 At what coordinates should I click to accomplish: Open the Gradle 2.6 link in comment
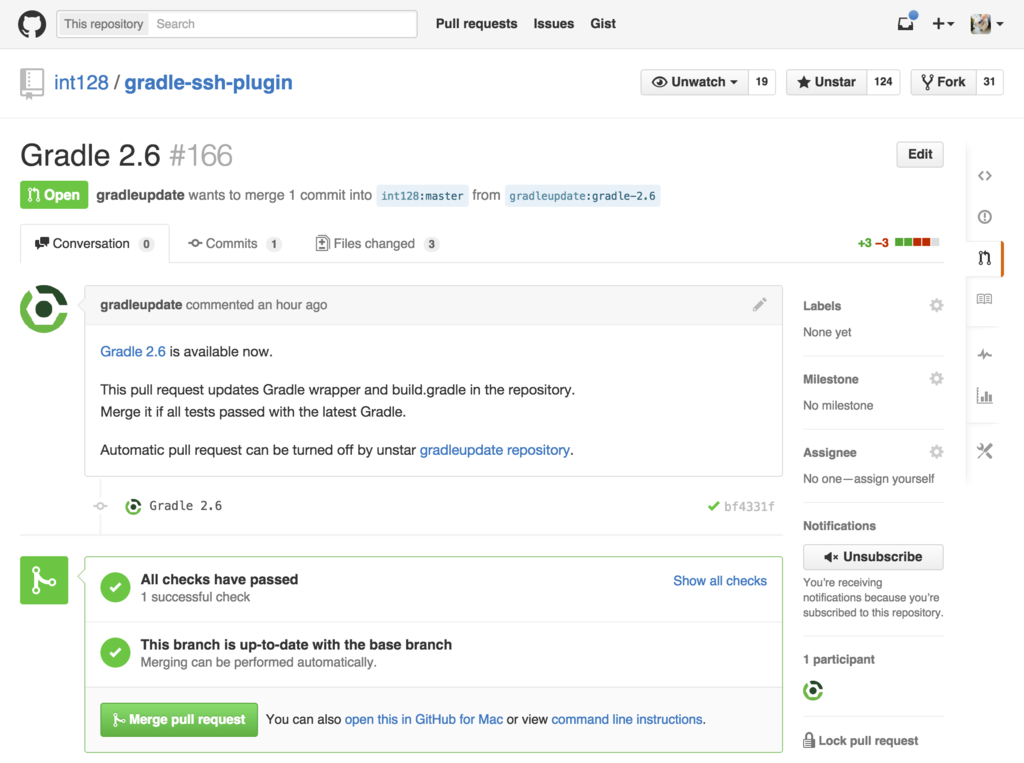click(133, 351)
